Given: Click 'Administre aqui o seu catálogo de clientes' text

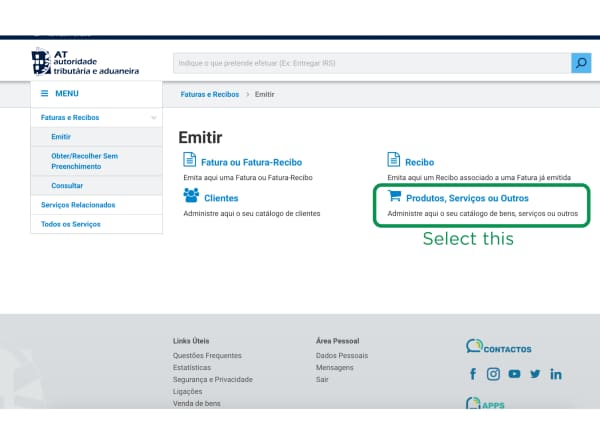Looking at the screenshot, I should pyautogui.click(x=252, y=214).
